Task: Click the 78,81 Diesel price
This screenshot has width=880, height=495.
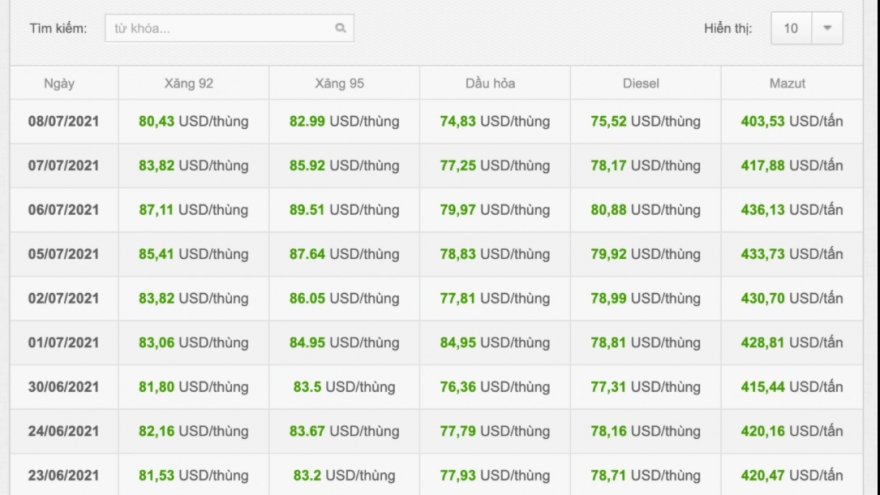Action: [608, 342]
